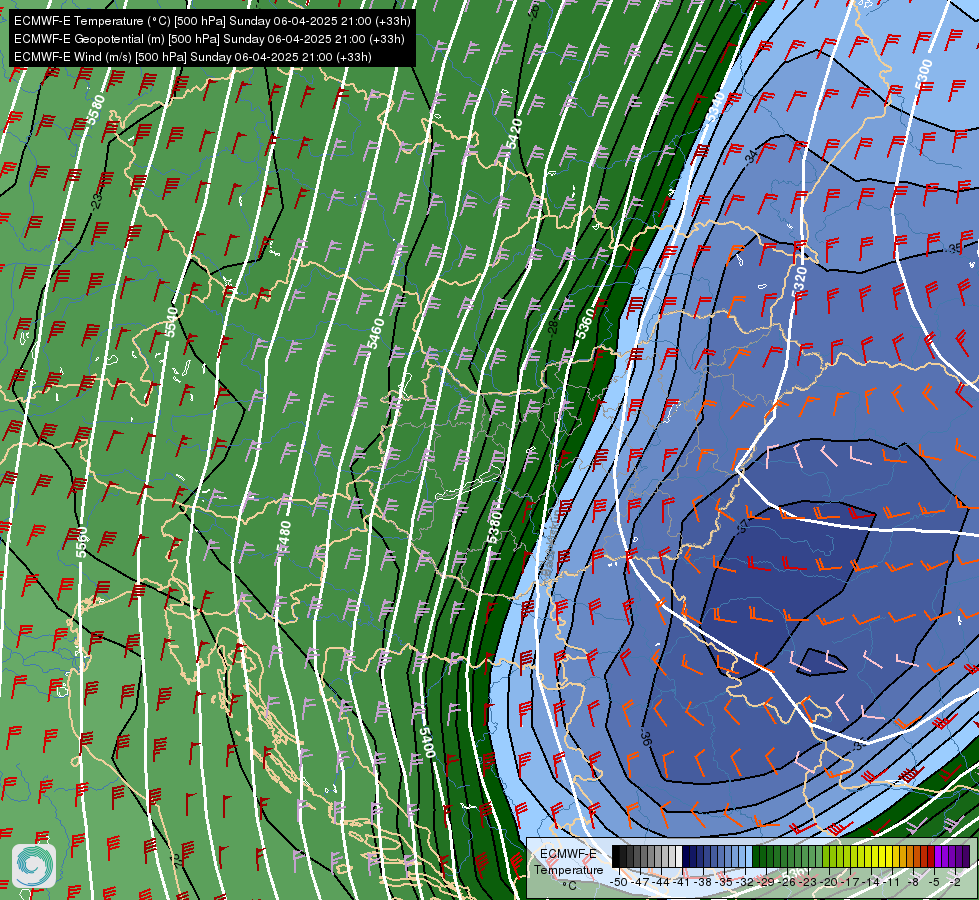Click the 5380 geopotential contour label
This screenshot has height=900, width=979.
click(x=494, y=526)
